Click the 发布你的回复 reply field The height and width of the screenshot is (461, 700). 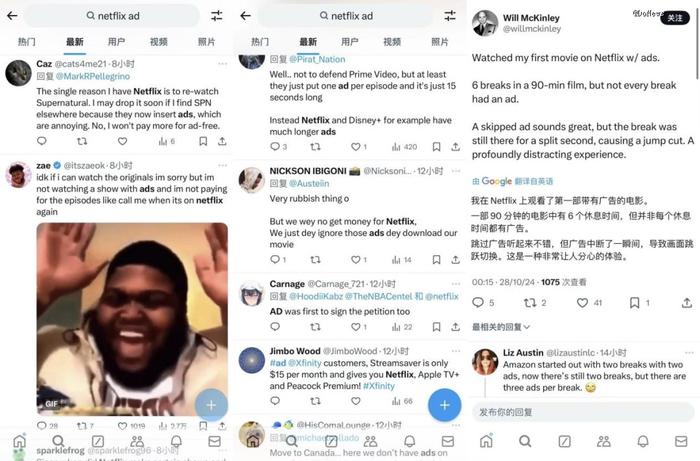pyautogui.click(x=583, y=412)
